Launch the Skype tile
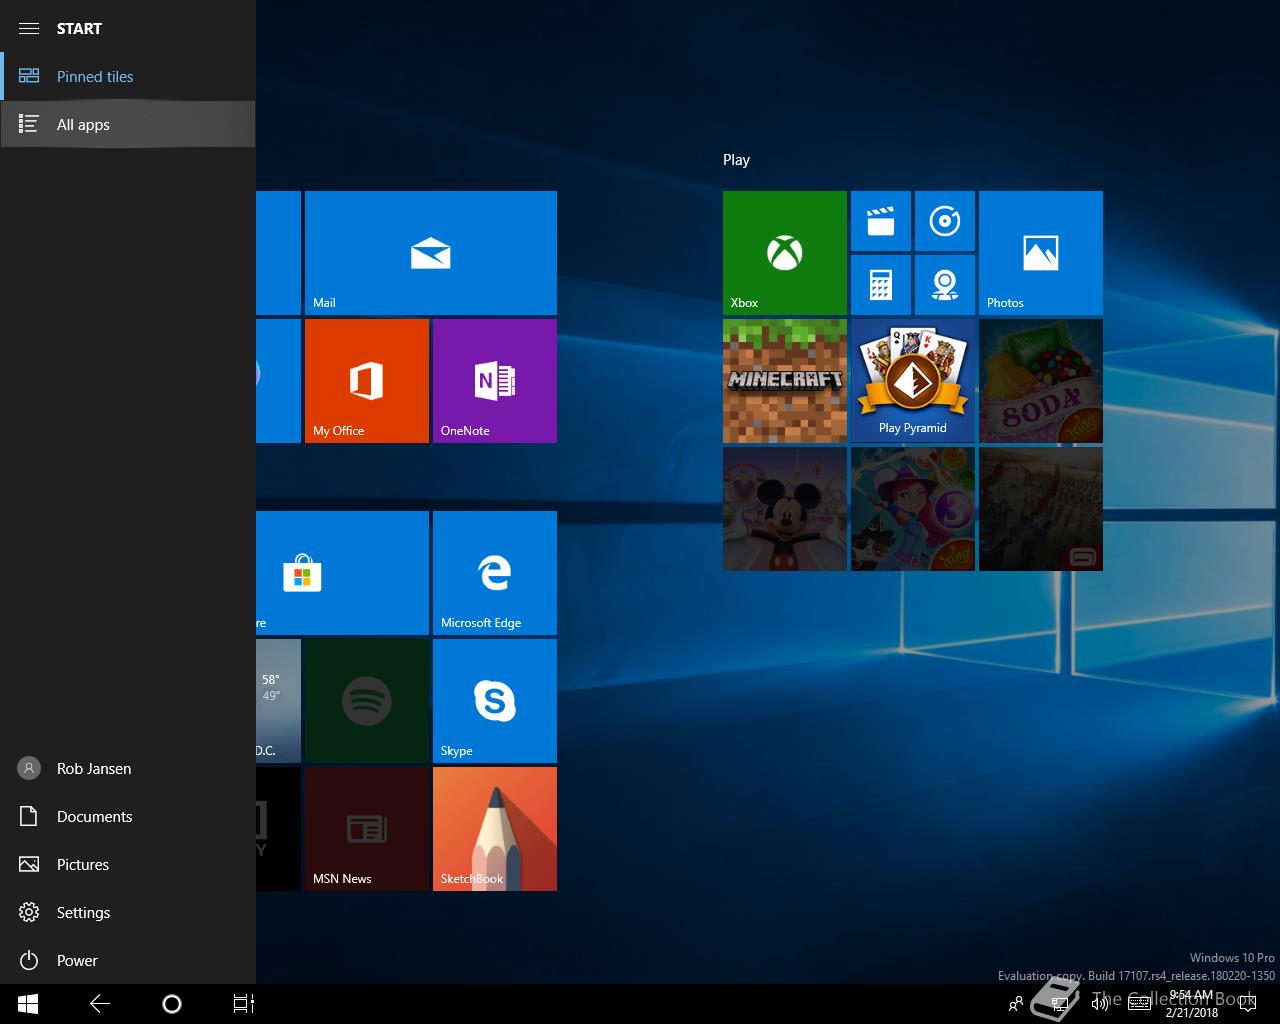Image resolution: width=1280 pixels, height=1024 pixels. [x=495, y=701]
